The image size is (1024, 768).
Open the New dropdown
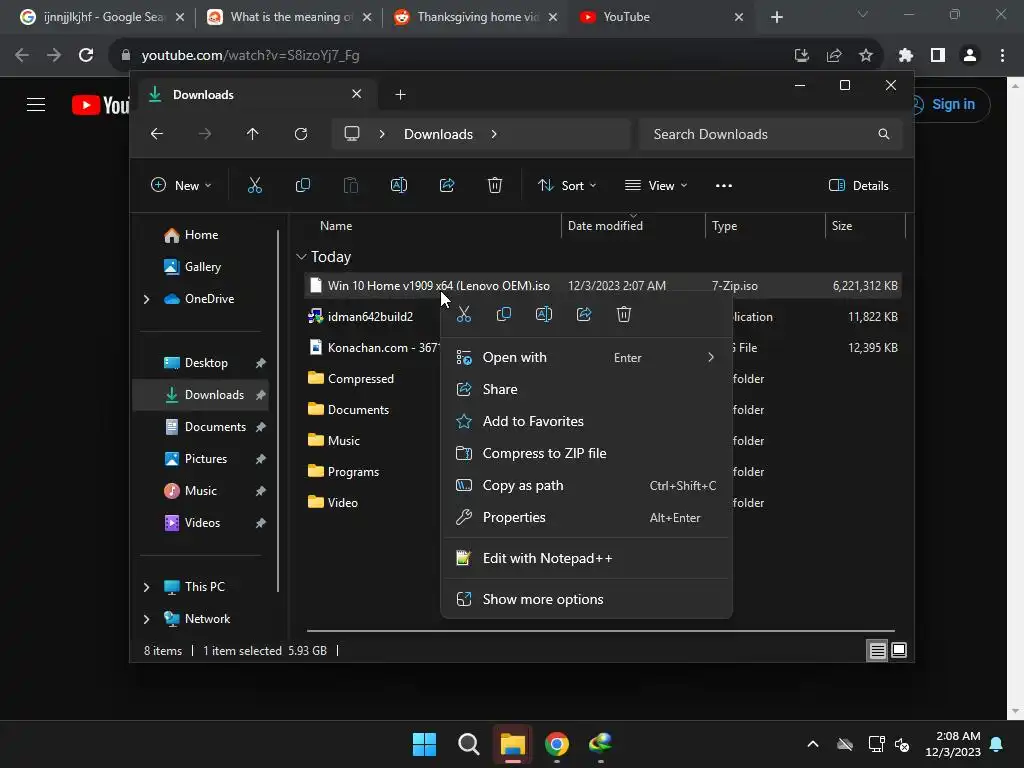pyautogui.click(x=181, y=186)
